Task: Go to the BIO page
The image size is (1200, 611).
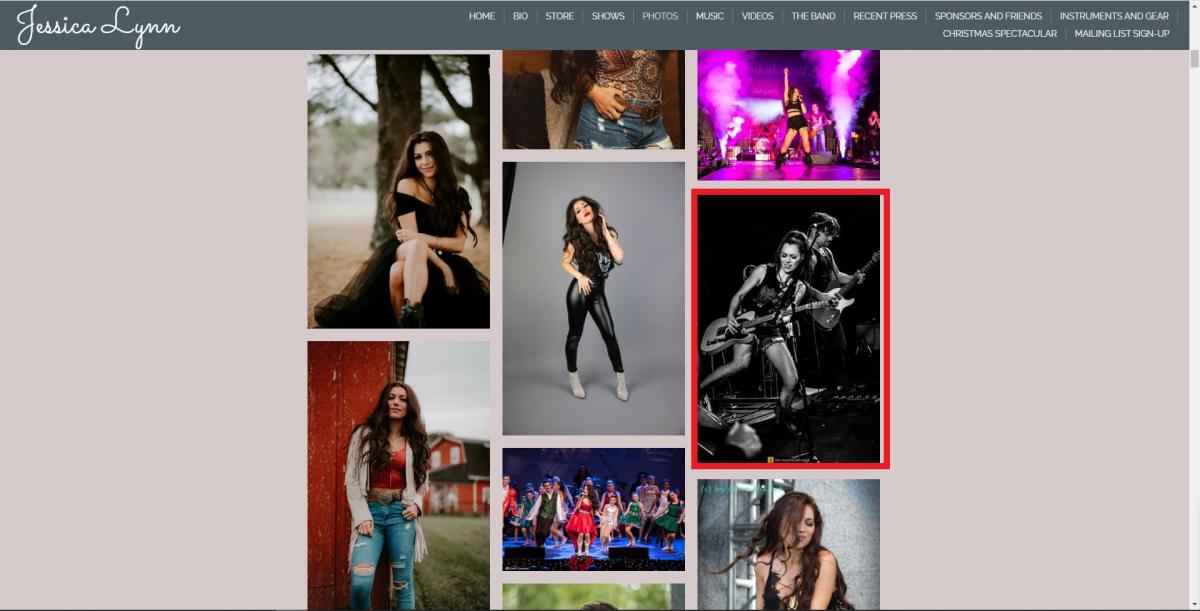Action: coord(520,16)
